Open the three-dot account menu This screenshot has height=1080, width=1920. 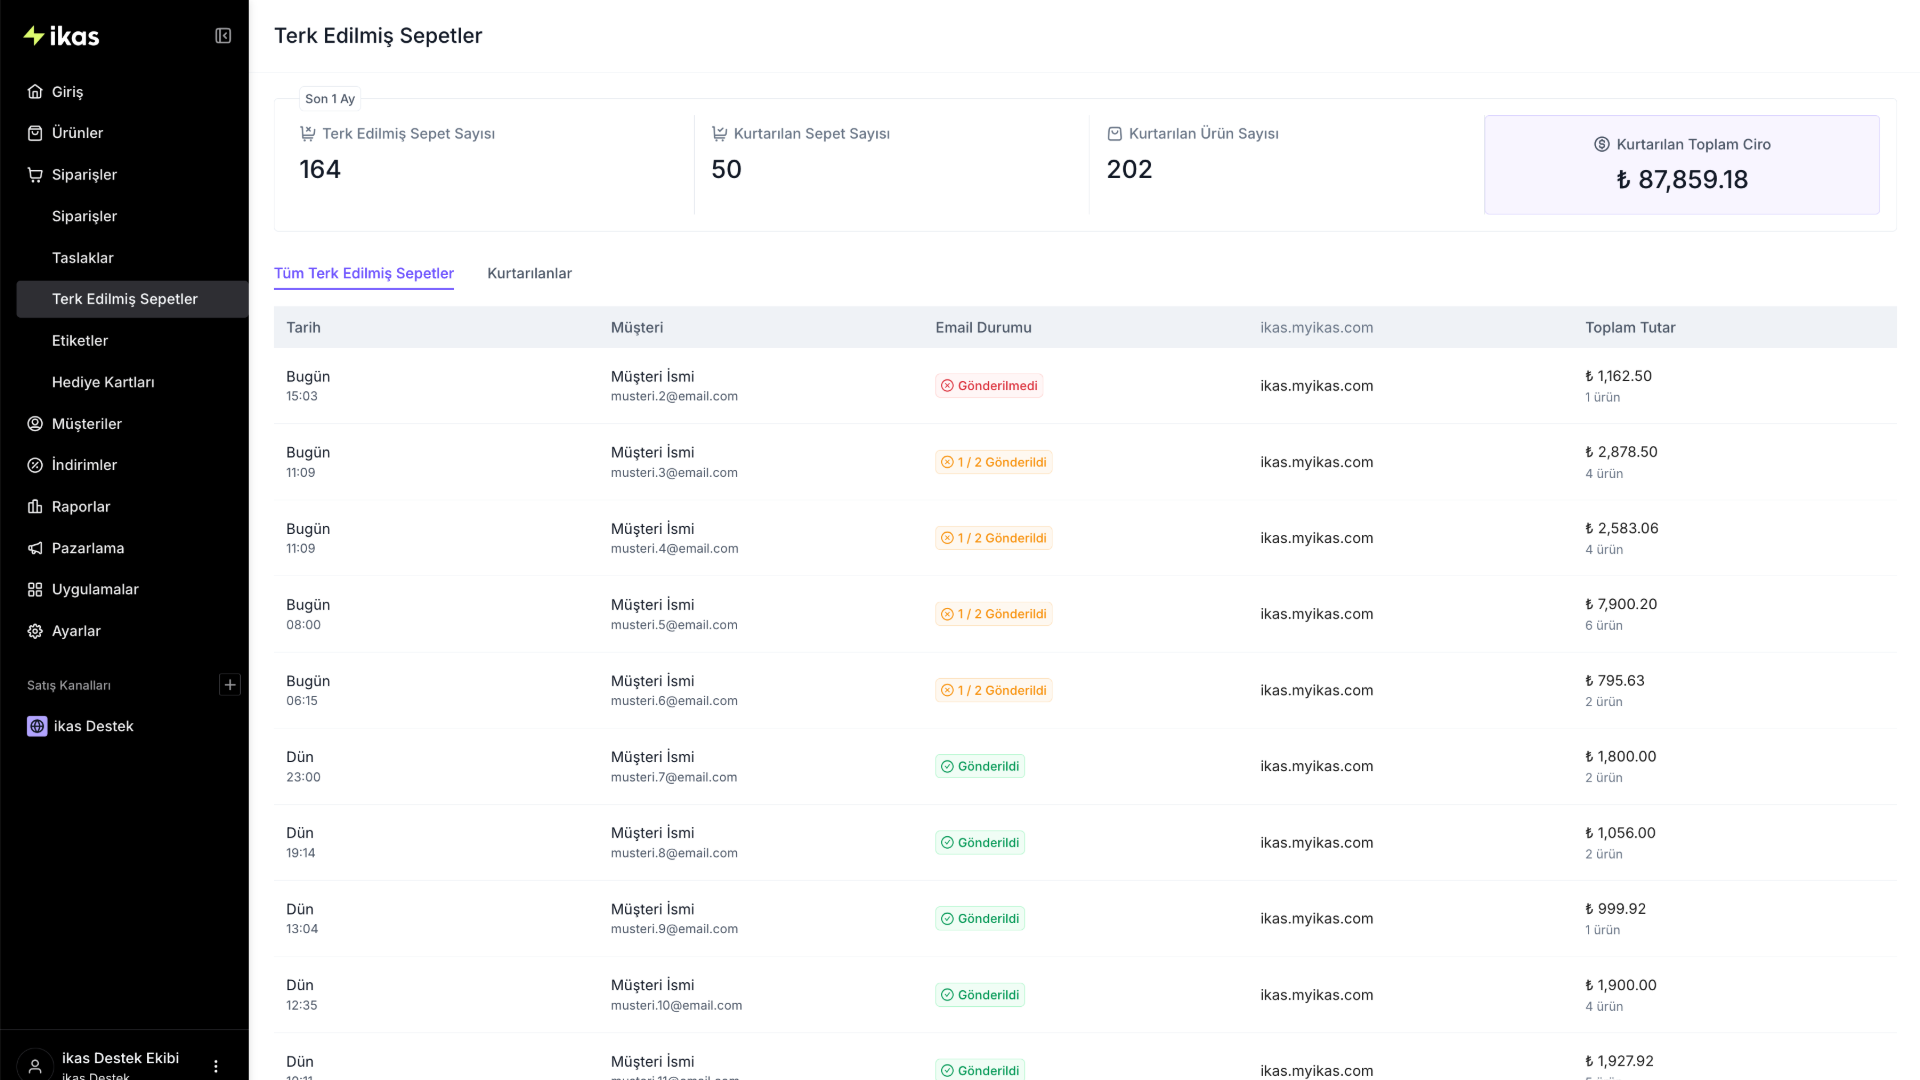[x=216, y=1066]
